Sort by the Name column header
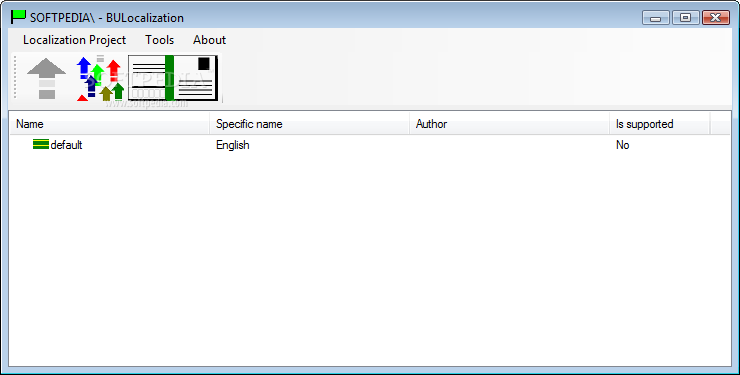 109,124
